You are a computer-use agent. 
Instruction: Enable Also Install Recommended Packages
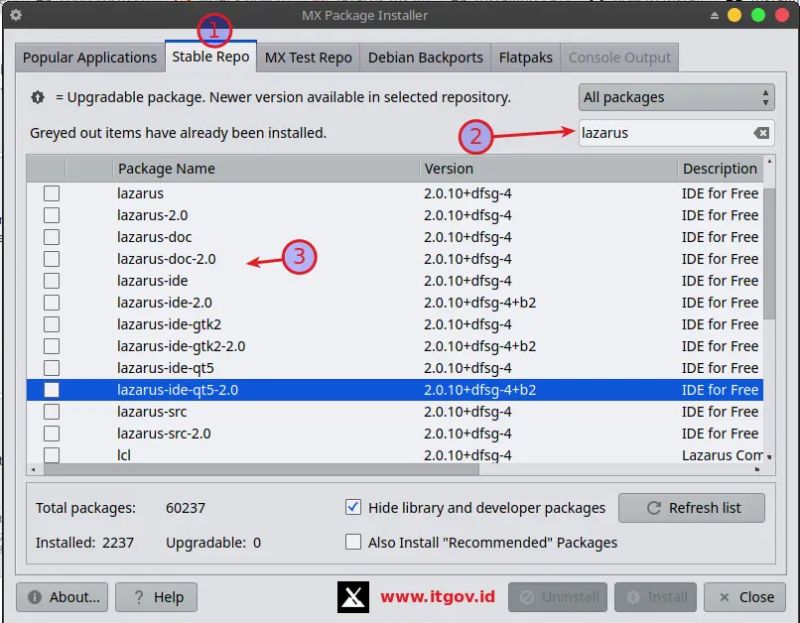pyautogui.click(x=353, y=542)
